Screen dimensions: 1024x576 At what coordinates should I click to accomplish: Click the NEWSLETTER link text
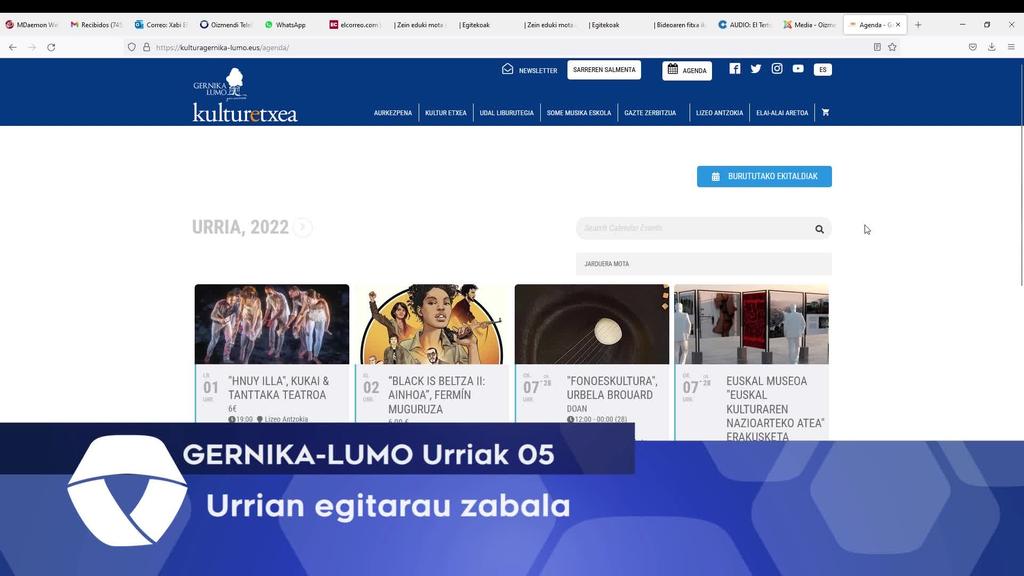point(538,71)
